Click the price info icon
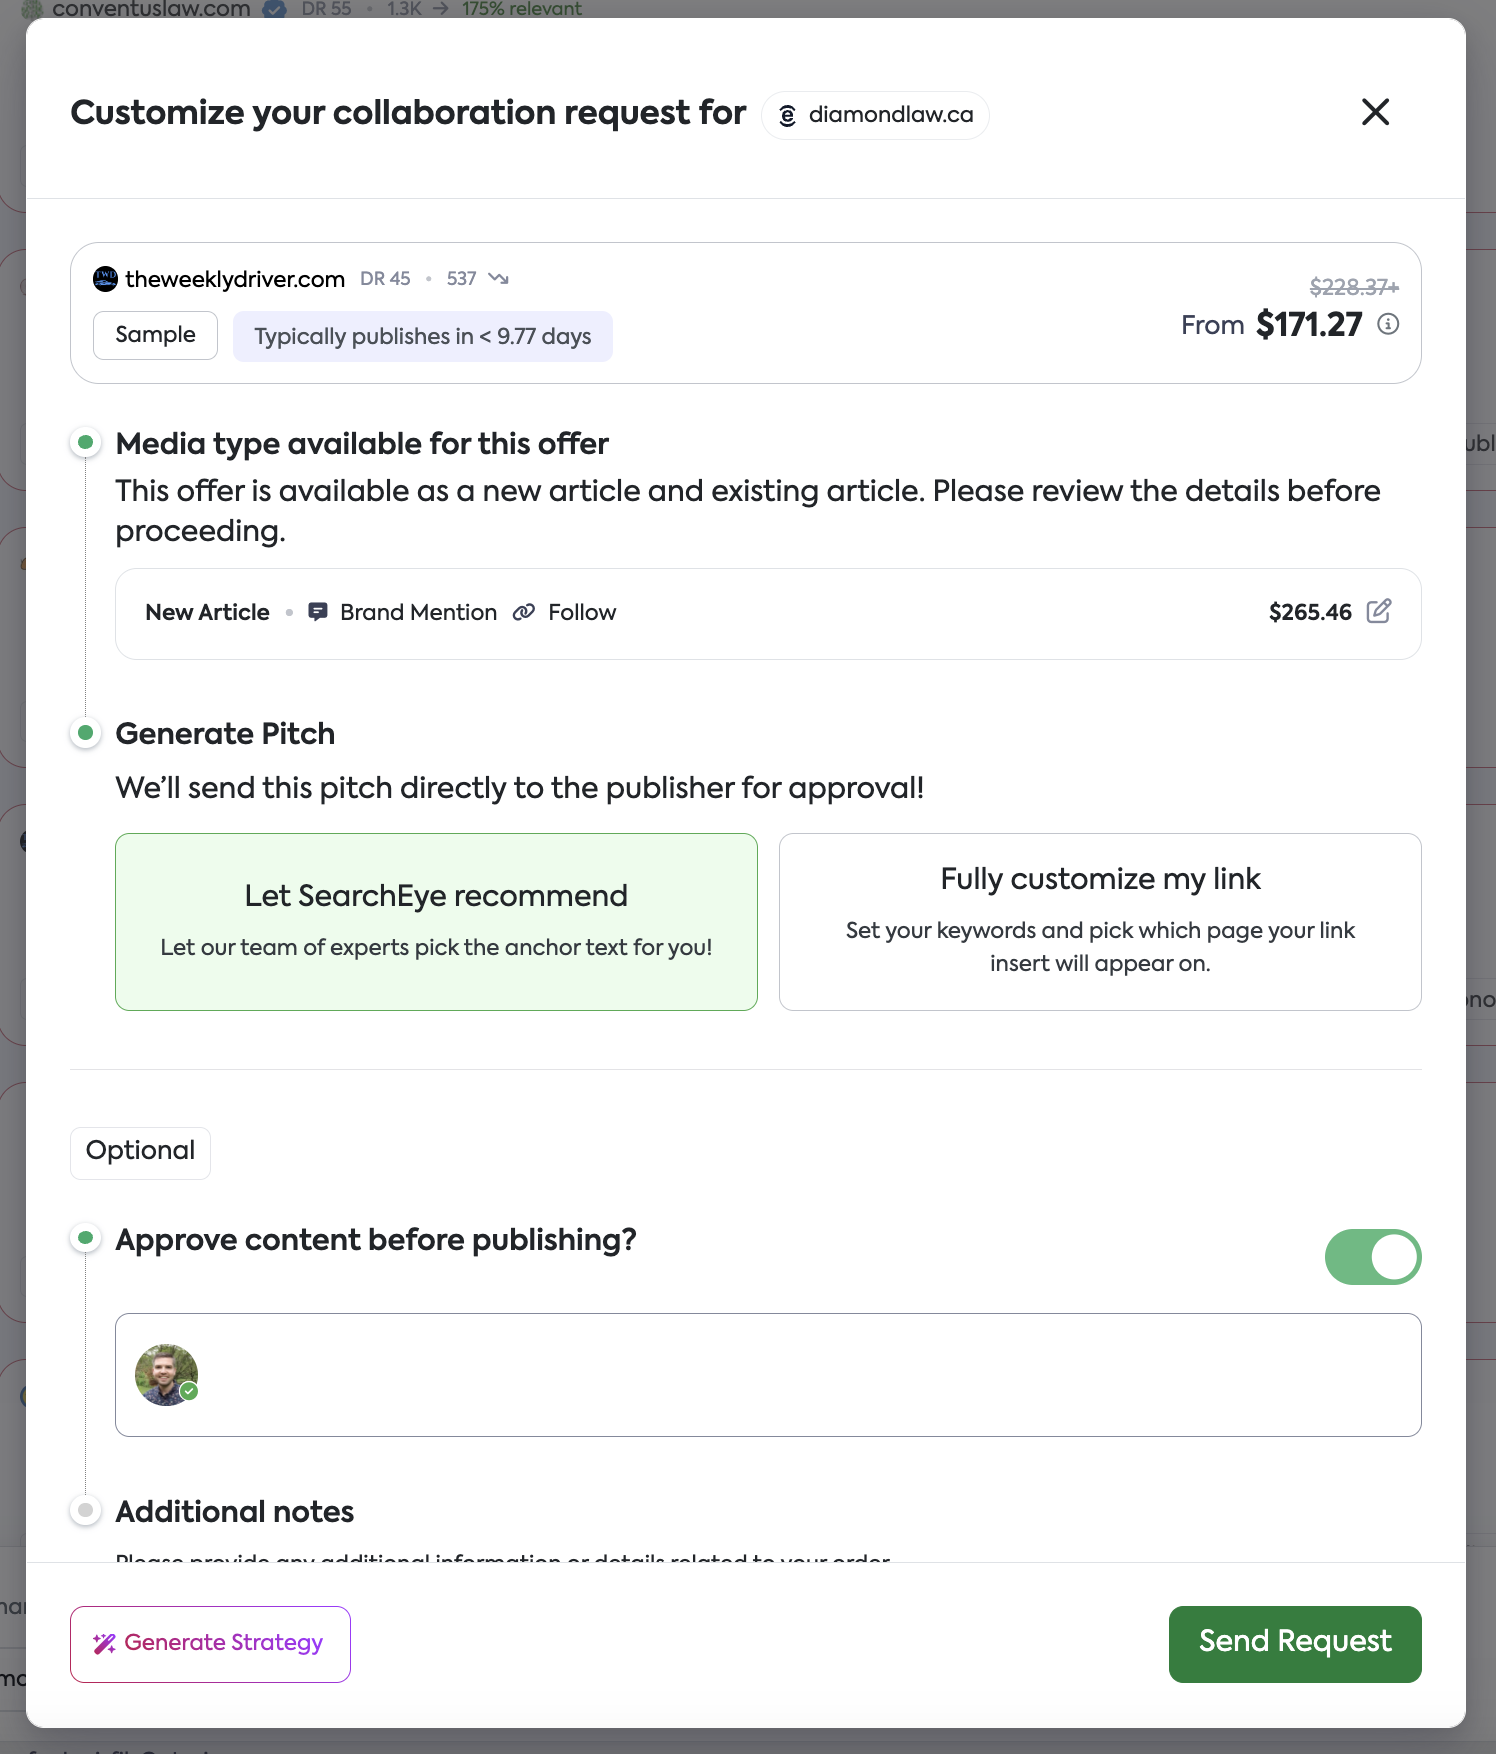Image resolution: width=1496 pixels, height=1754 pixels. coord(1388,324)
